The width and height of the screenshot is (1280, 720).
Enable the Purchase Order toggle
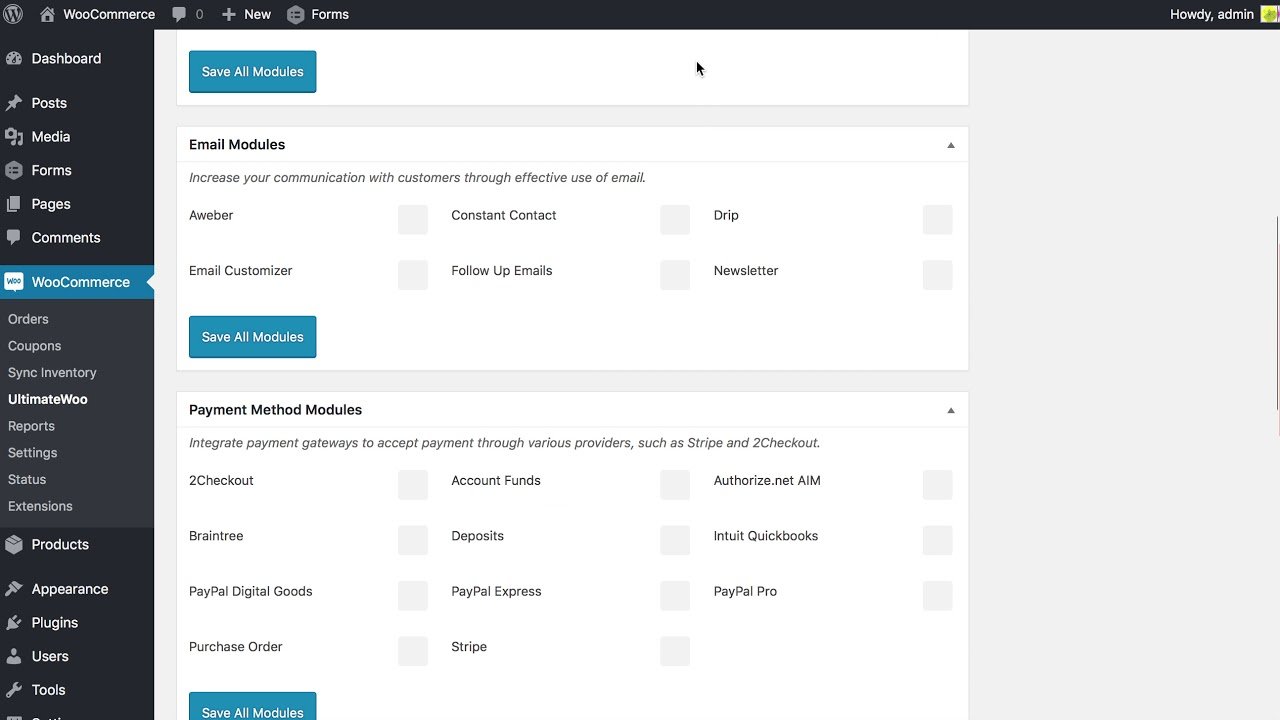pyautogui.click(x=413, y=651)
